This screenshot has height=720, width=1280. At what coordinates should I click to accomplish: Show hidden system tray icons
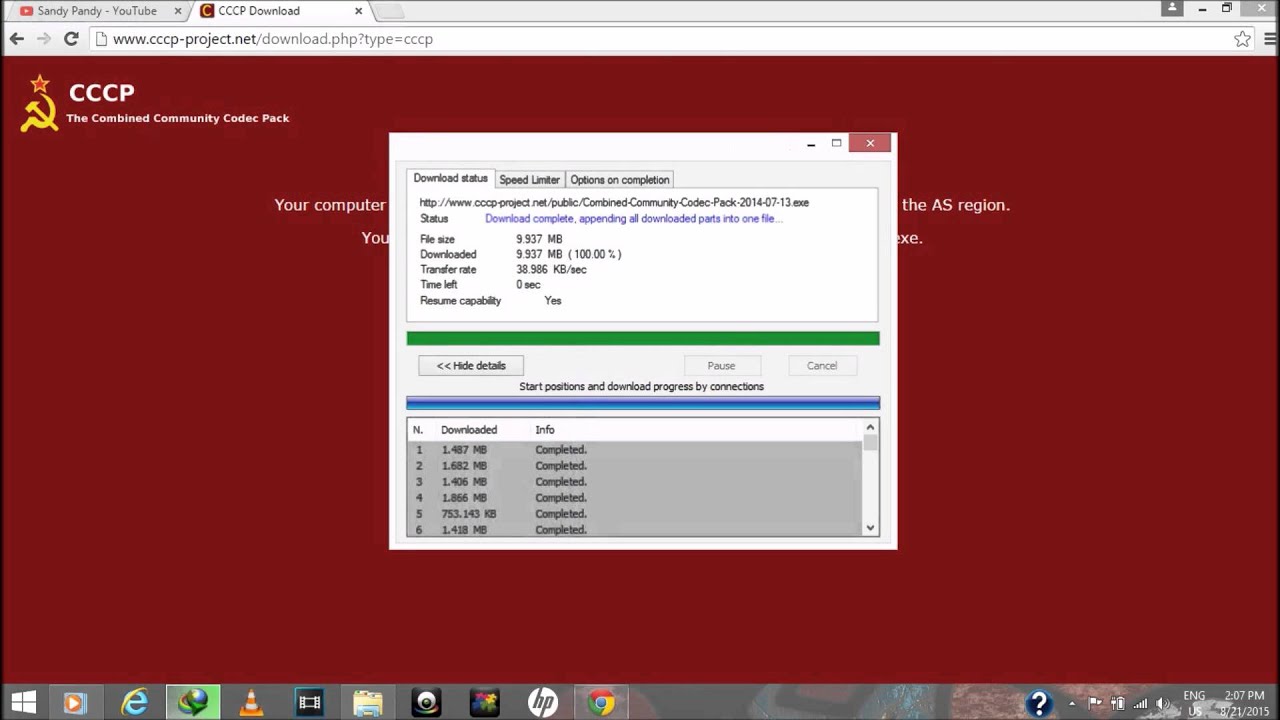(1072, 703)
